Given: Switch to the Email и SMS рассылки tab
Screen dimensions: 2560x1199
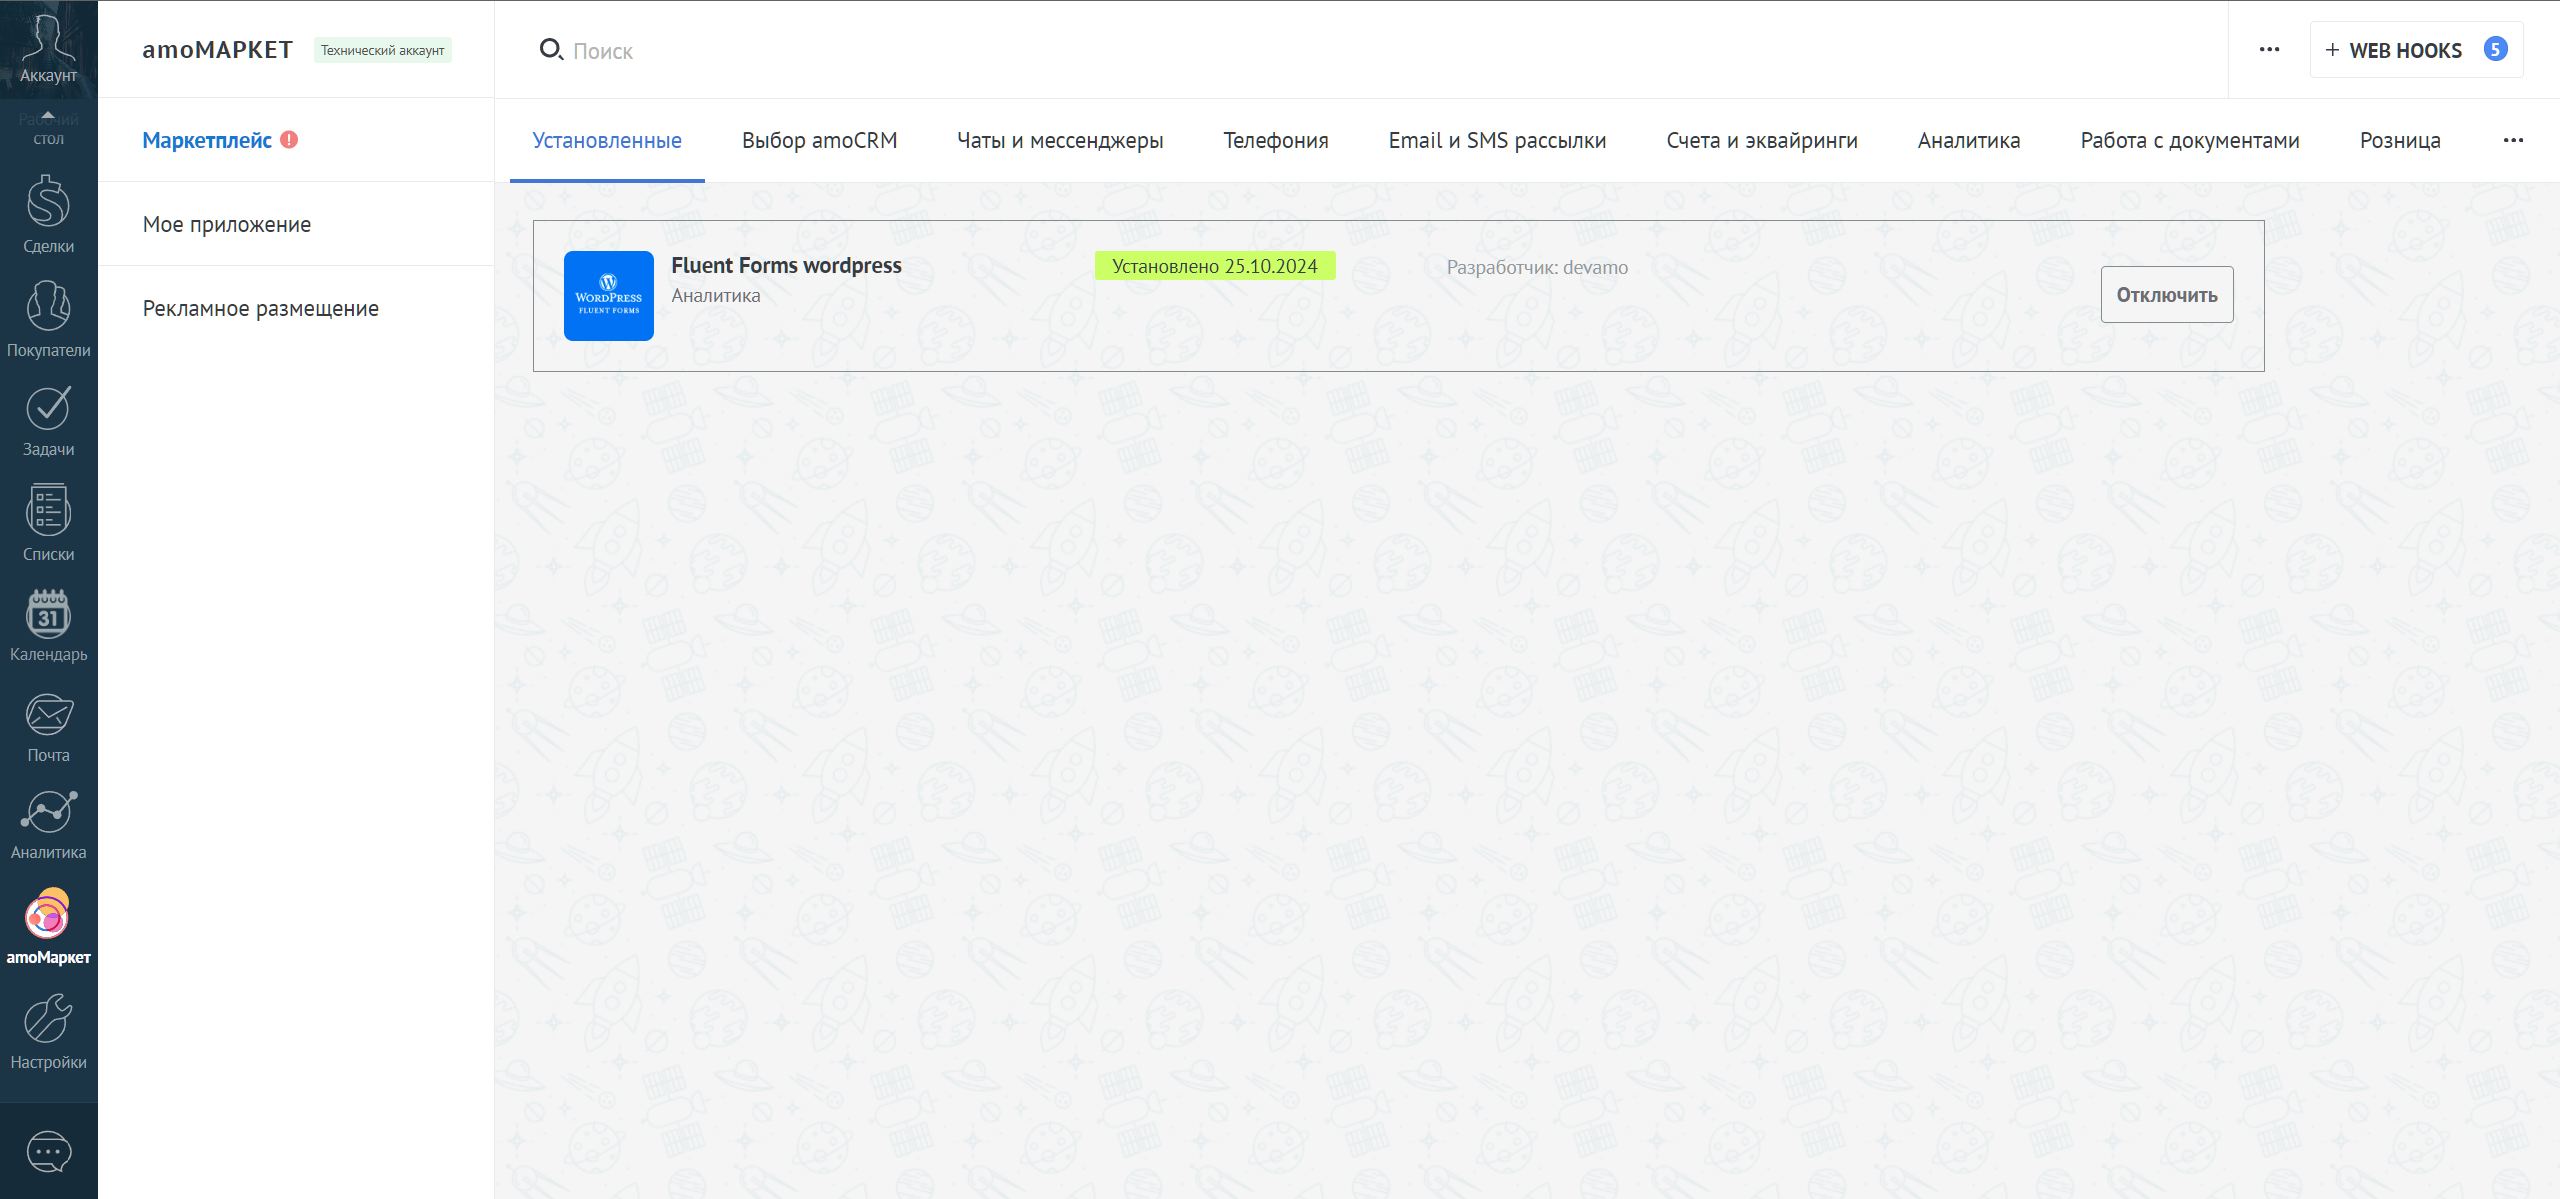Looking at the screenshot, I should pyautogui.click(x=1496, y=141).
